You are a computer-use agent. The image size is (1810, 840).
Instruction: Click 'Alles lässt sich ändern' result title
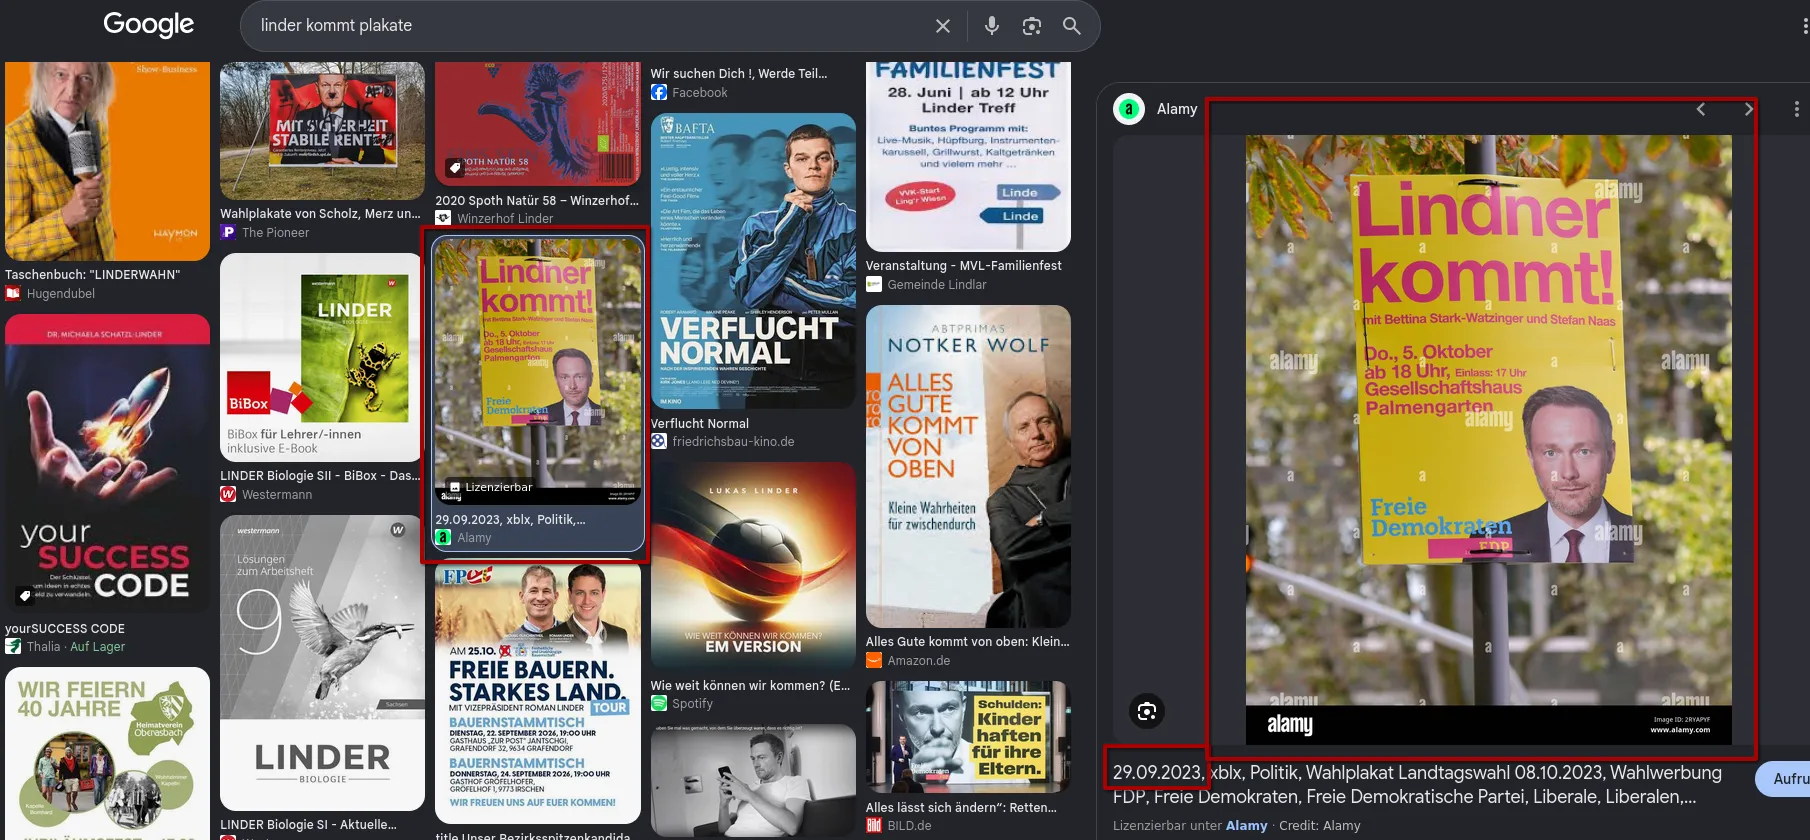(x=961, y=808)
